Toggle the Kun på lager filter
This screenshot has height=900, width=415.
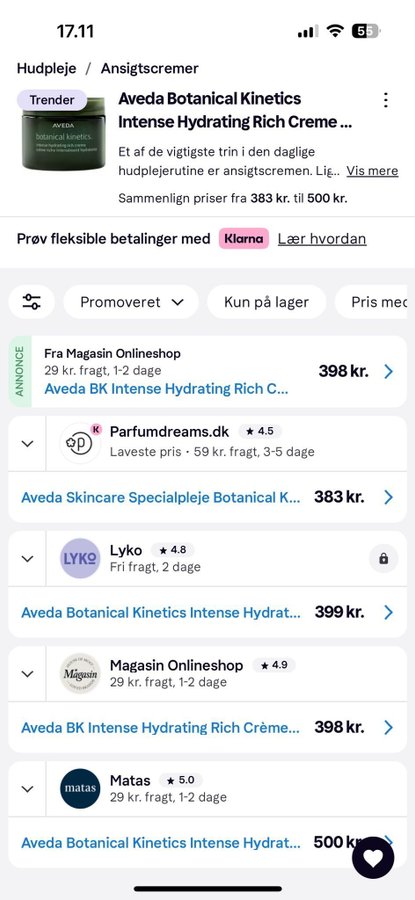[x=266, y=302]
